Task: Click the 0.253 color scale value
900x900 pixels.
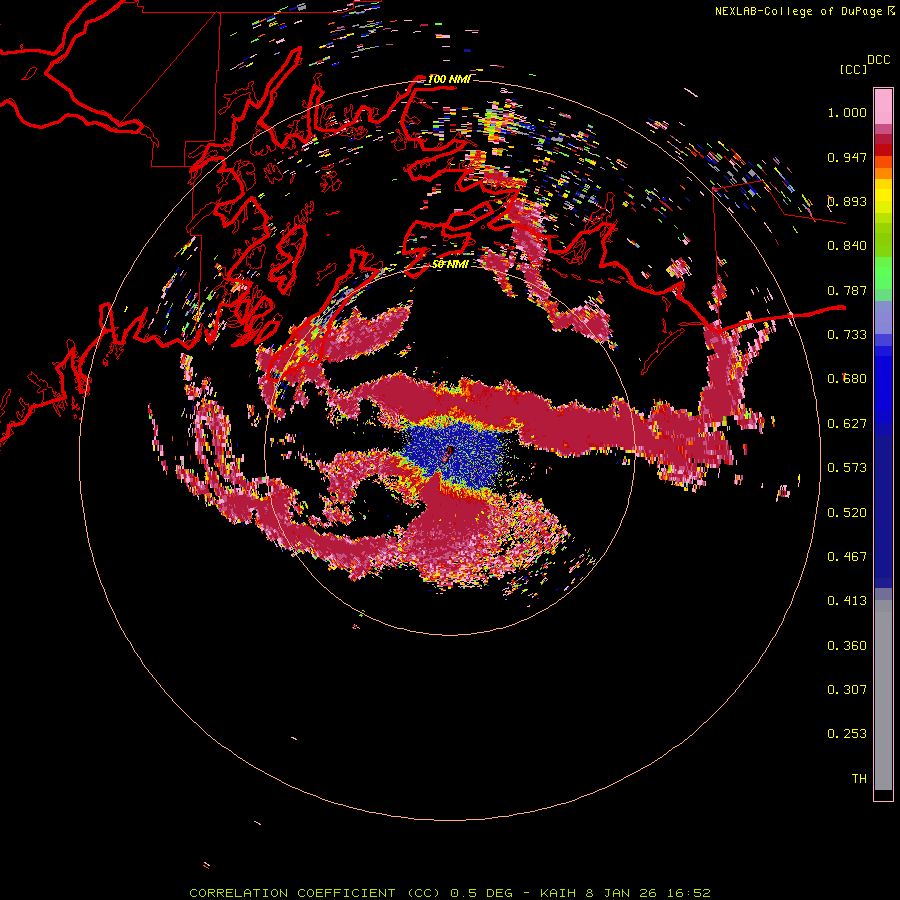Action: [x=847, y=734]
